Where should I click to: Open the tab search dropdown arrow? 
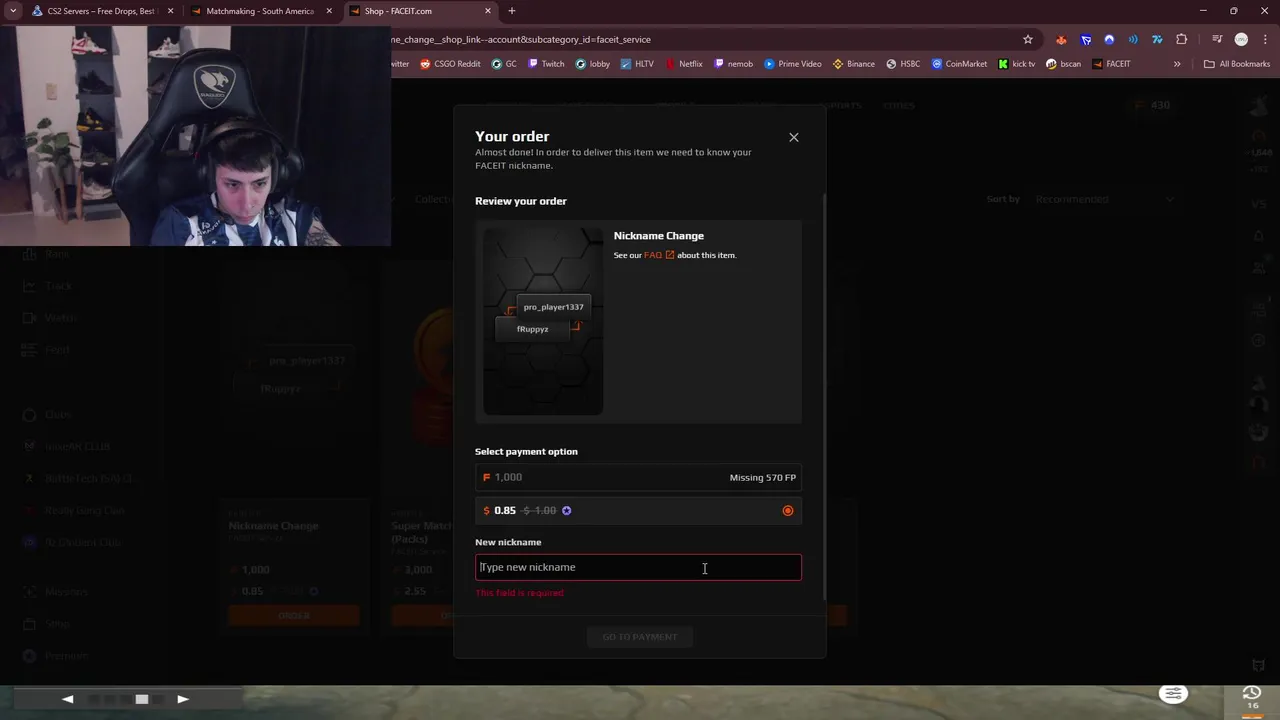pos(13,11)
